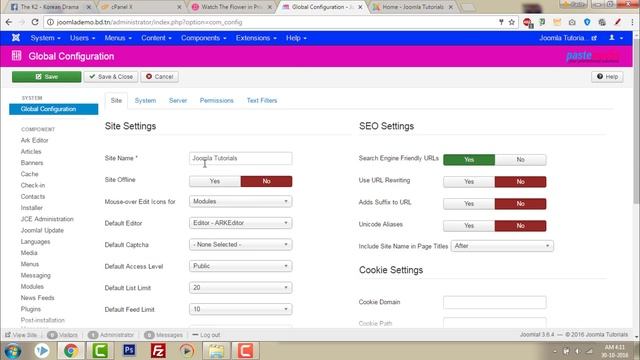Click the red pen extension icon
The image size is (640, 360).
click(618, 22)
